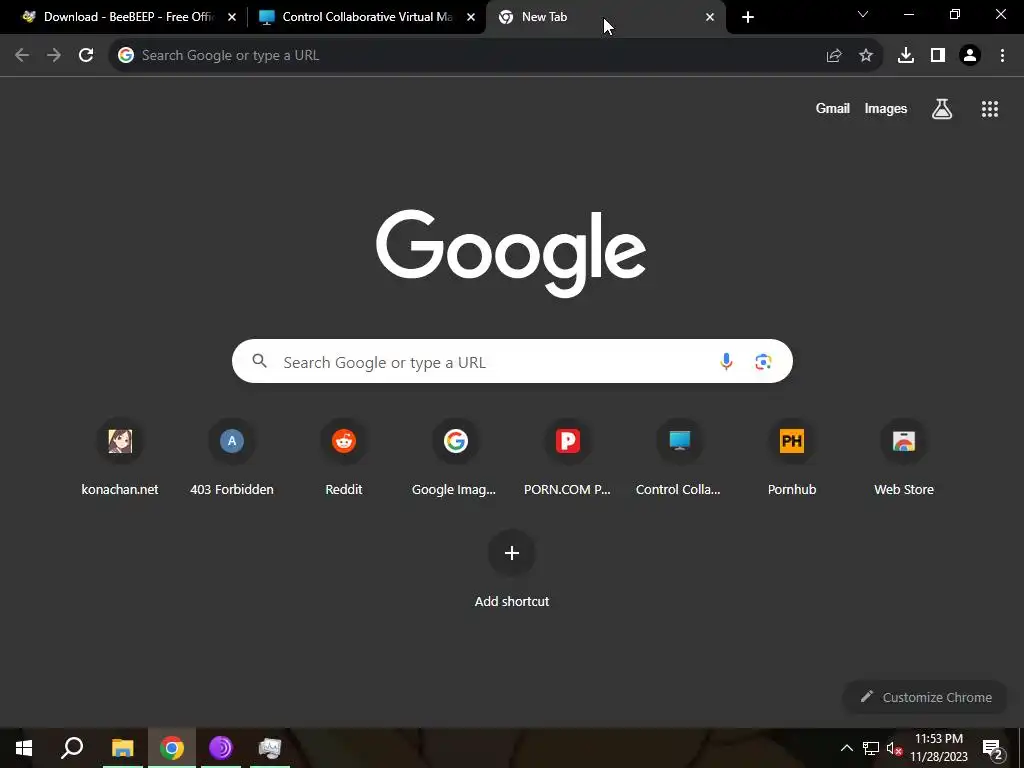Viewport: 1024px width, 768px height.
Task: Reload the page with the refresh icon
Action: (86, 56)
